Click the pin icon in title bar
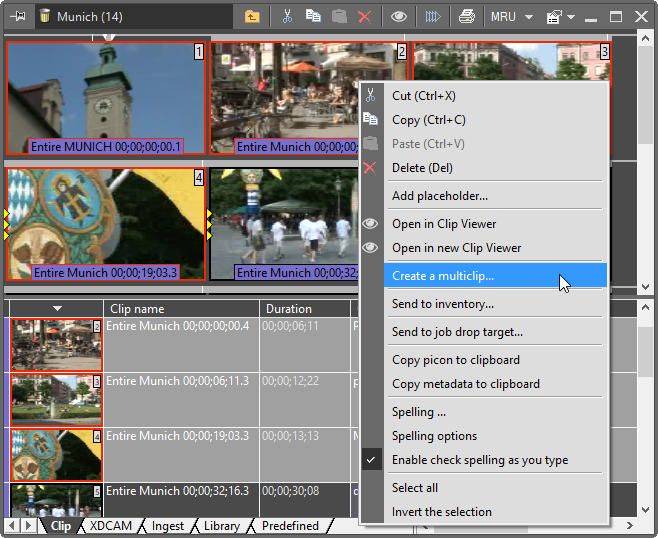Image resolution: width=658 pixels, height=538 pixels. (x=17, y=16)
